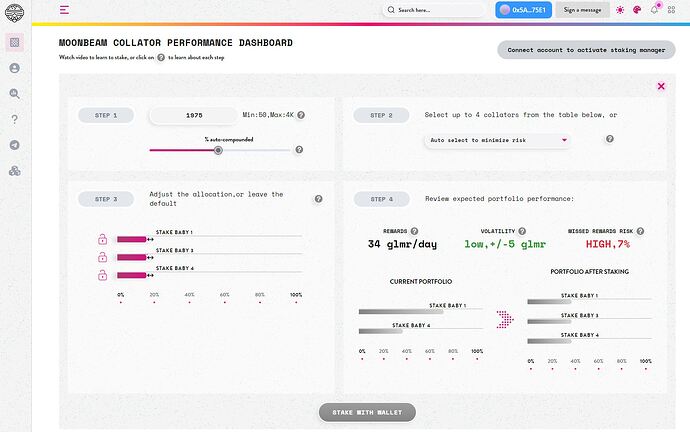The image size is (690, 432).
Task: Click the stake amount field showing 1975
Action: [194, 115]
